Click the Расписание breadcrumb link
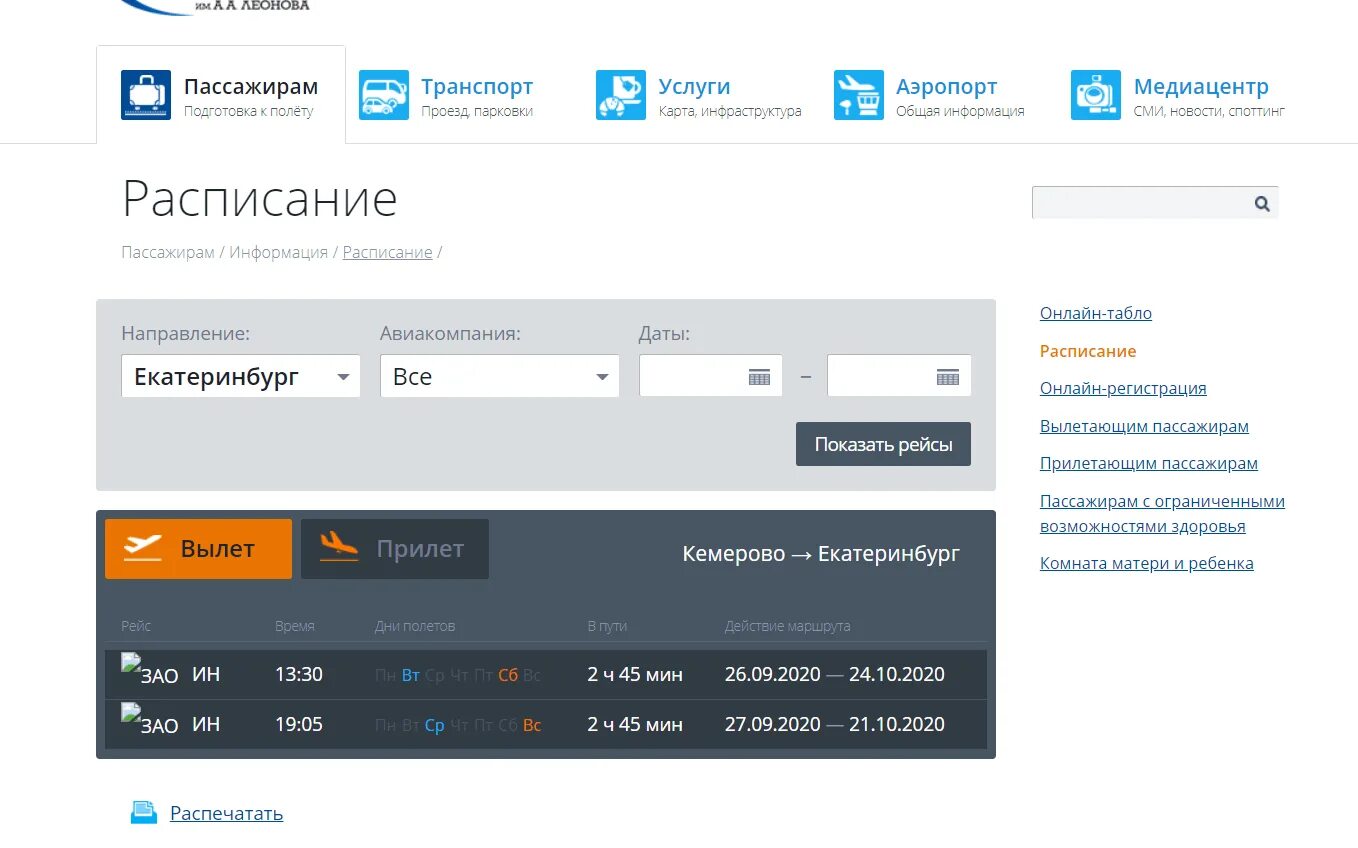1358x848 pixels. tap(387, 252)
